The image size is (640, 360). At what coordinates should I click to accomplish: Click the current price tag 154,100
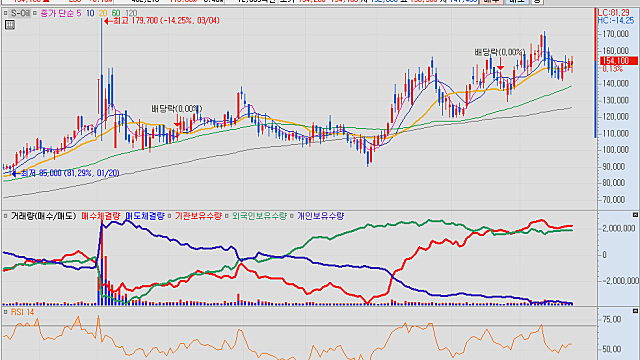click(618, 61)
